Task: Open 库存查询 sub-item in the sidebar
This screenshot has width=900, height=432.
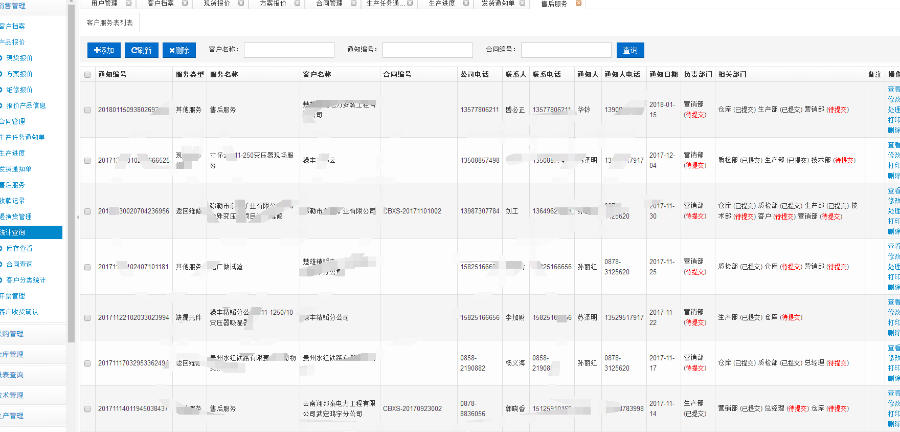Action: point(20,248)
